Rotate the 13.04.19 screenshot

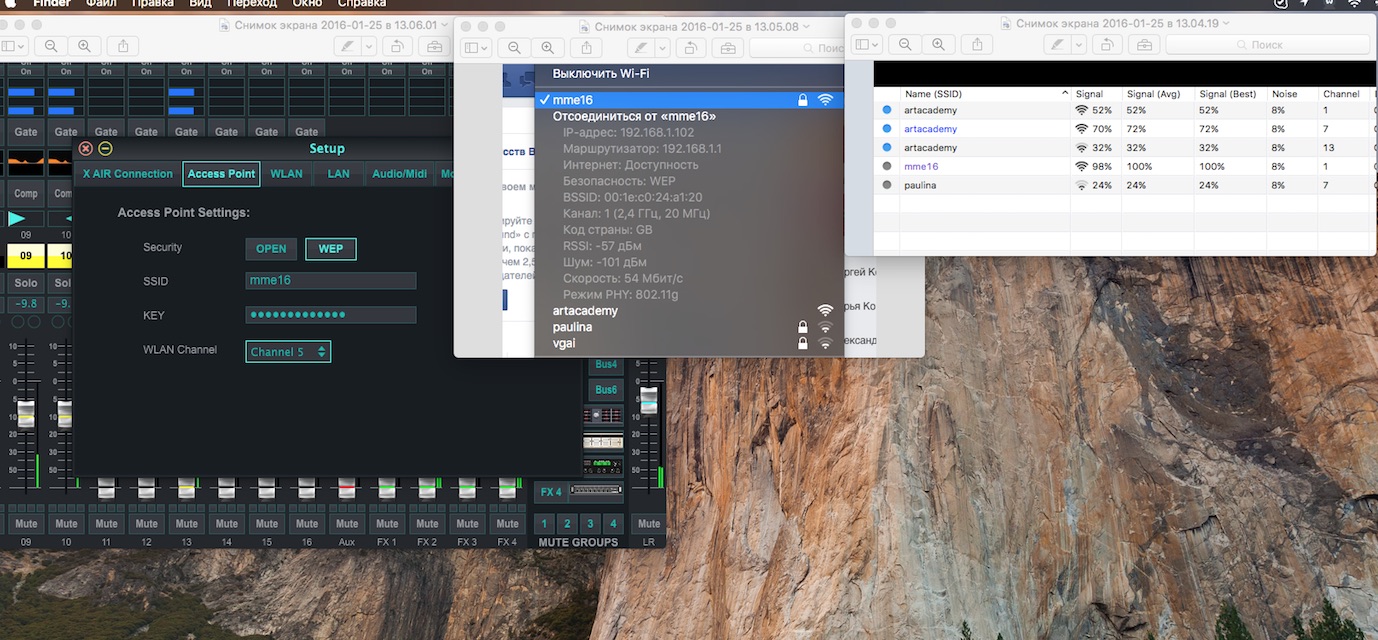1107,44
